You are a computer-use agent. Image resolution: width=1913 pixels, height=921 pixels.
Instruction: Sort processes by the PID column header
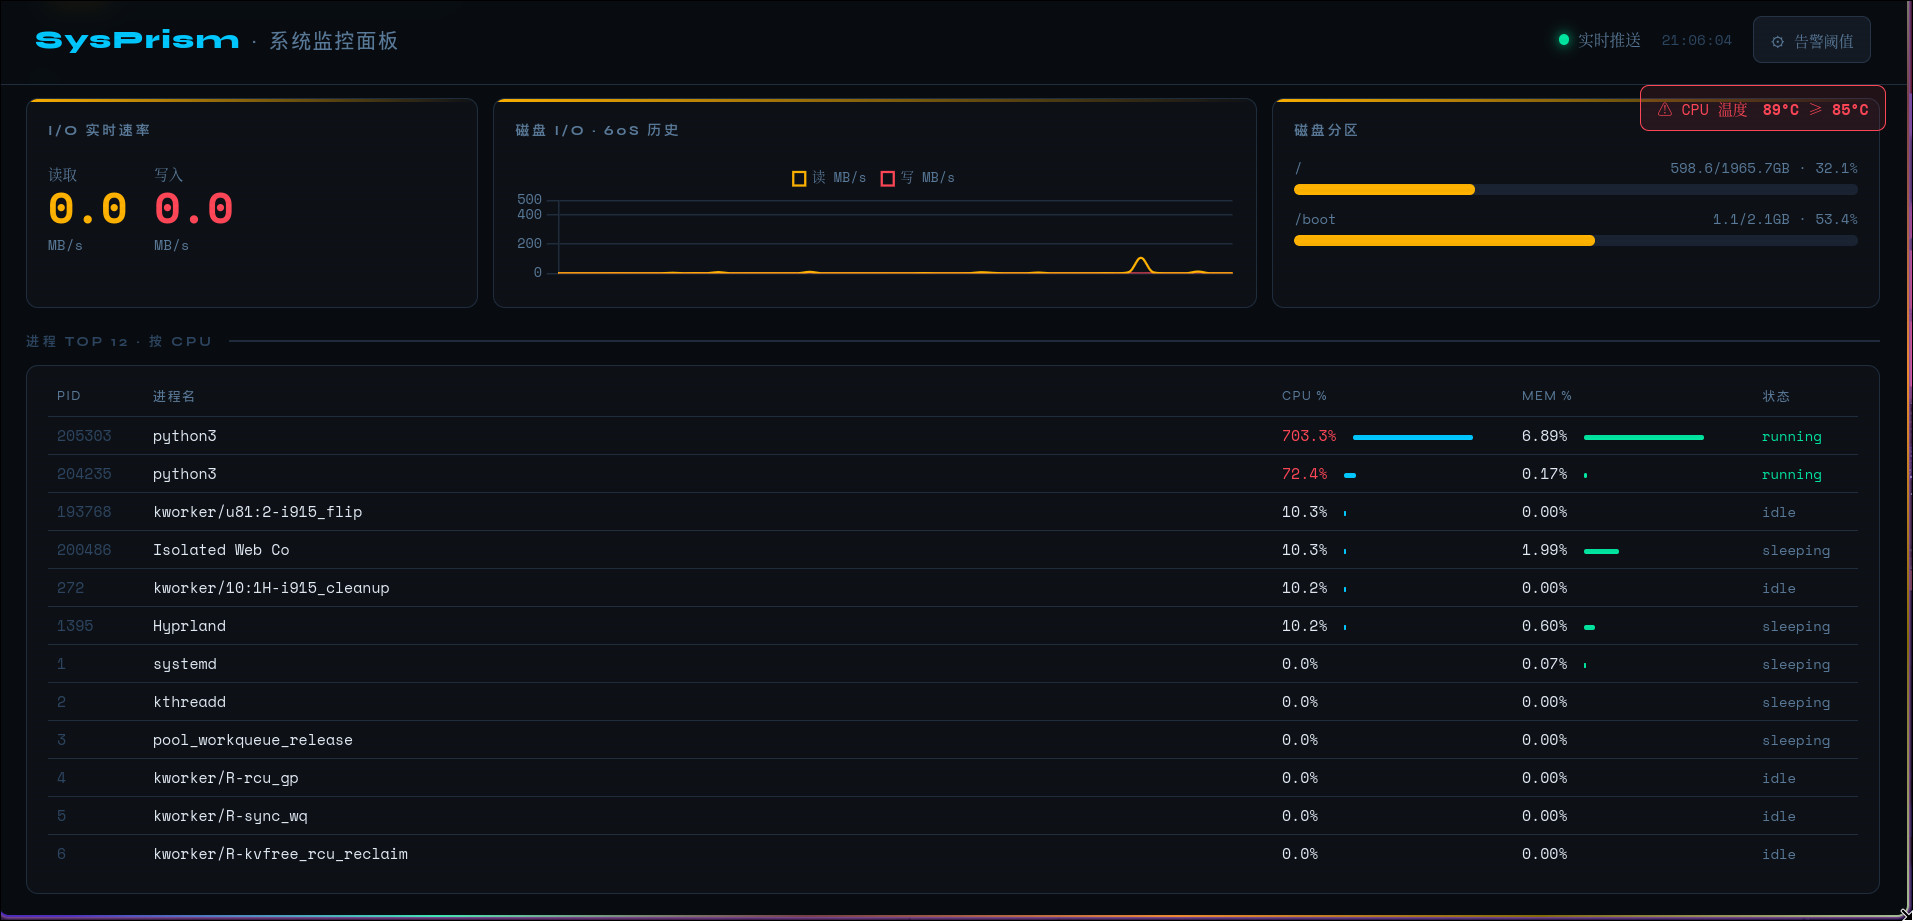(68, 396)
